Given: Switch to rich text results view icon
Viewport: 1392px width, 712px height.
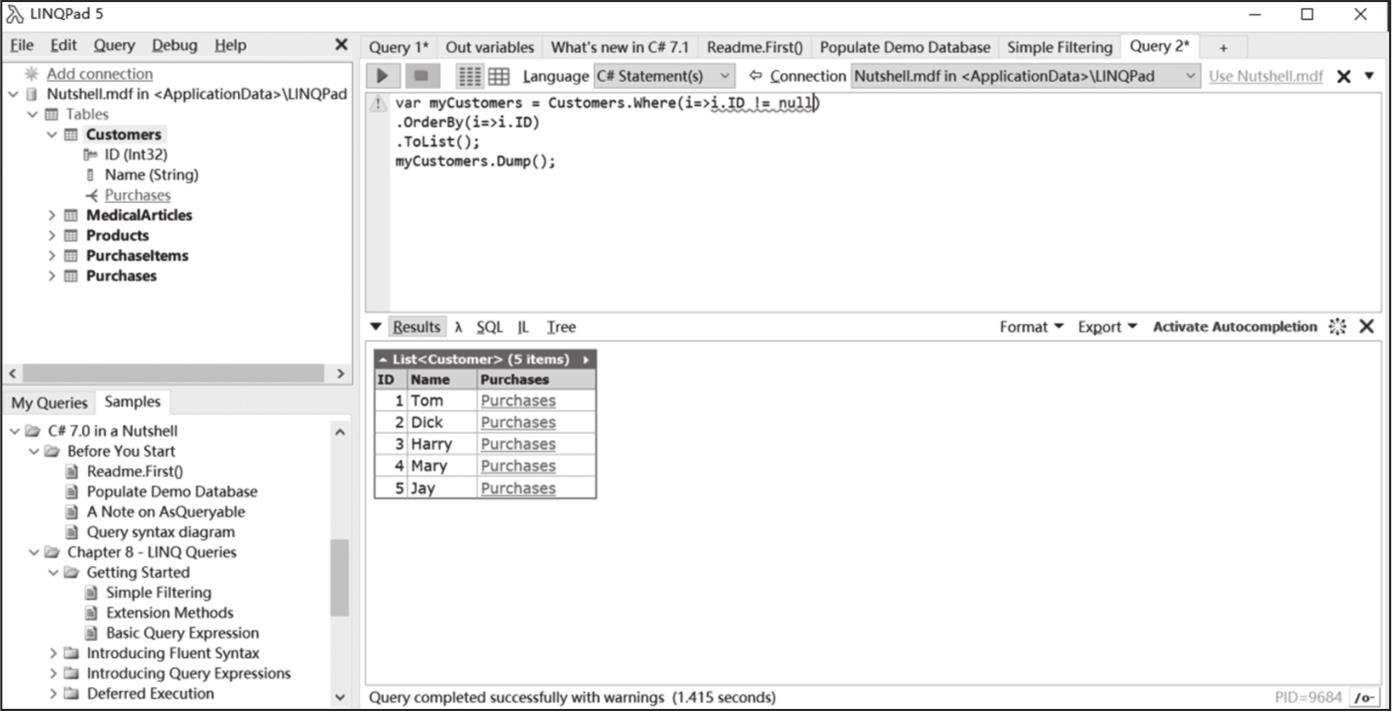Looking at the screenshot, I should pos(469,76).
